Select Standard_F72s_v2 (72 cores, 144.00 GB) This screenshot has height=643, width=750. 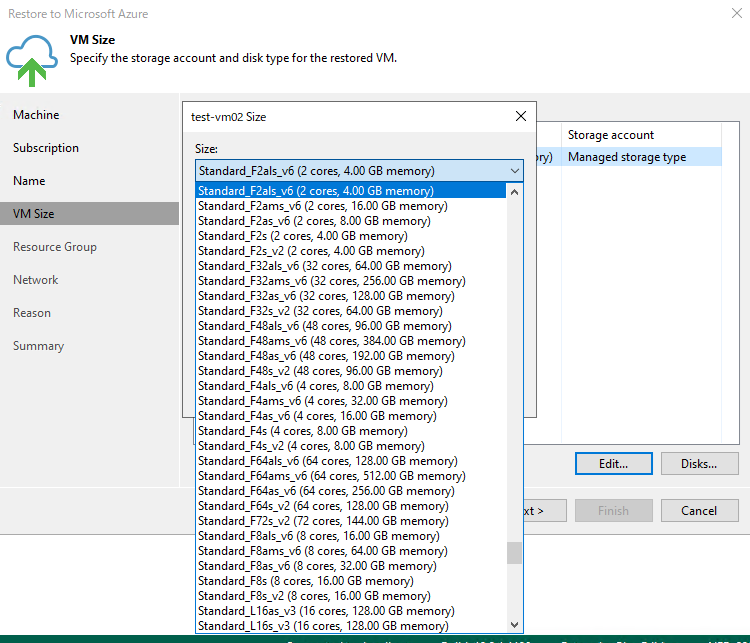[351, 521]
